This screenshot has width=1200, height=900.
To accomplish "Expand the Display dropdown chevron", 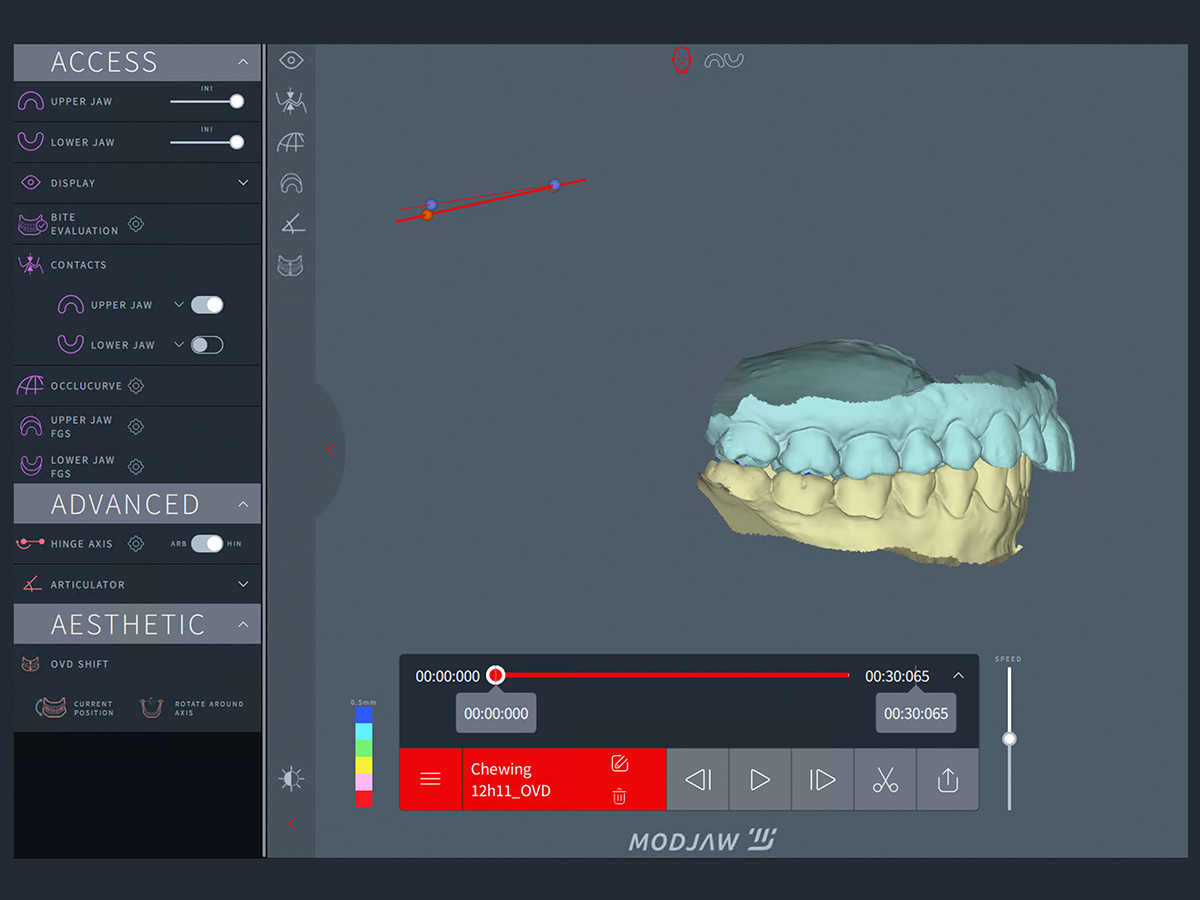I will point(243,183).
